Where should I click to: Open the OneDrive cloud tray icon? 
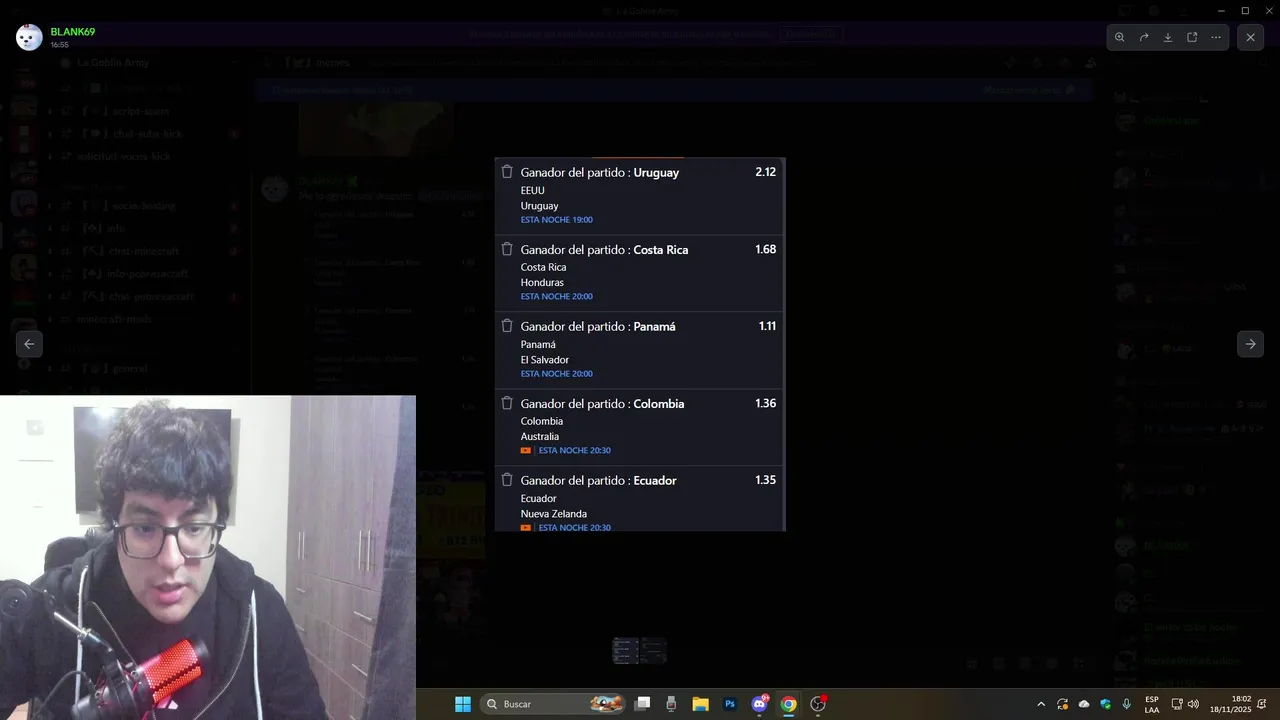[1084, 704]
